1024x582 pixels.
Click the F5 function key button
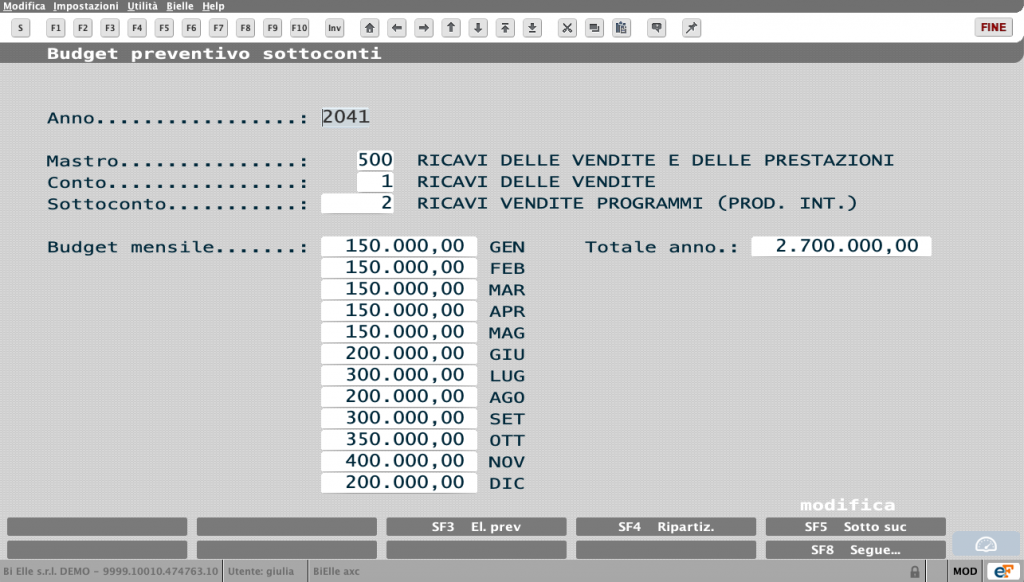(x=164, y=28)
